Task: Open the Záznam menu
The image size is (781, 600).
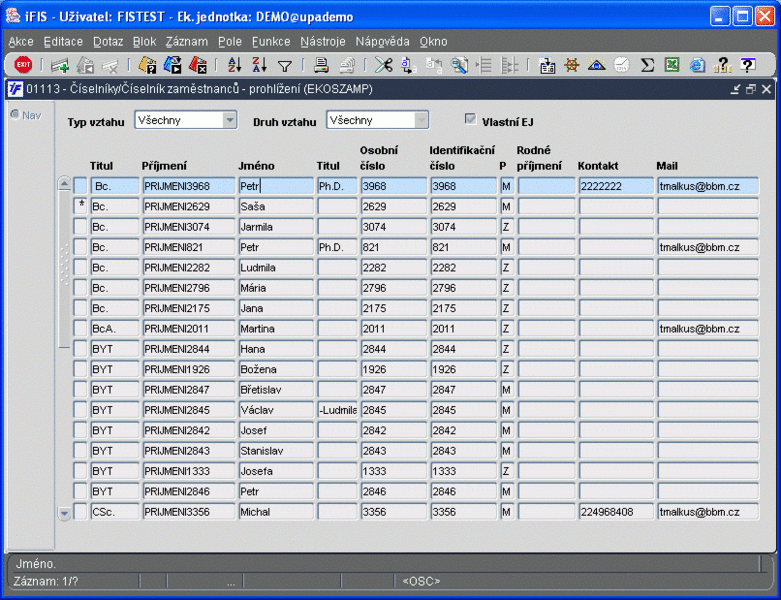Action: [x=186, y=42]
